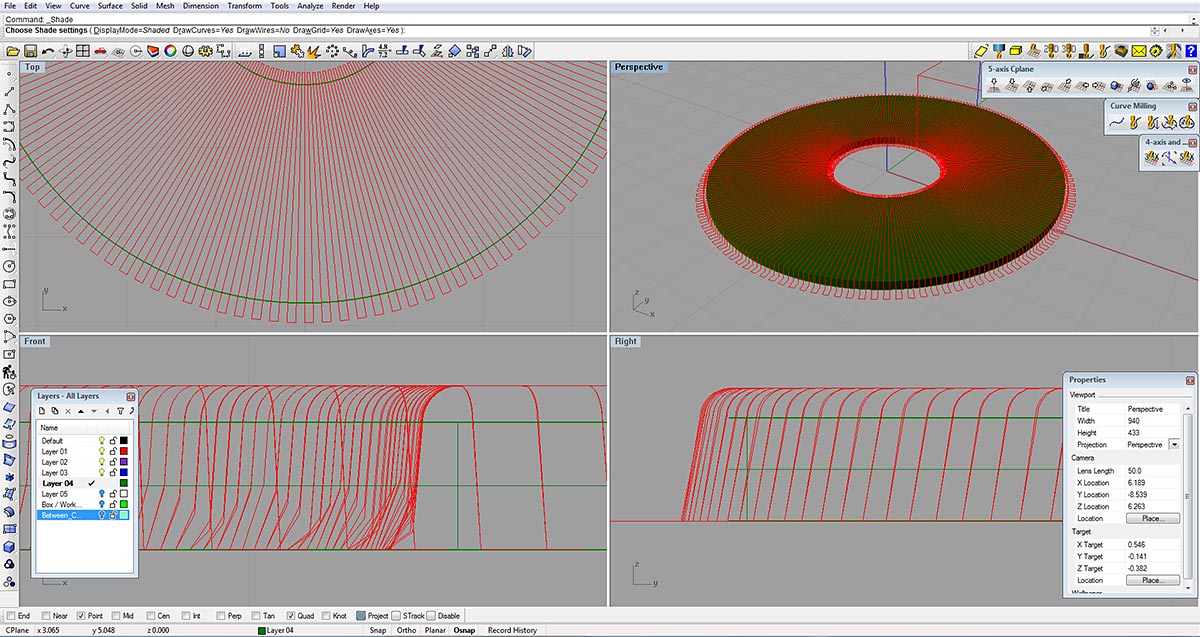This screenshot has width=1200, height=637.
Task: Open the Transform menu
Action: tap(244, 6)
